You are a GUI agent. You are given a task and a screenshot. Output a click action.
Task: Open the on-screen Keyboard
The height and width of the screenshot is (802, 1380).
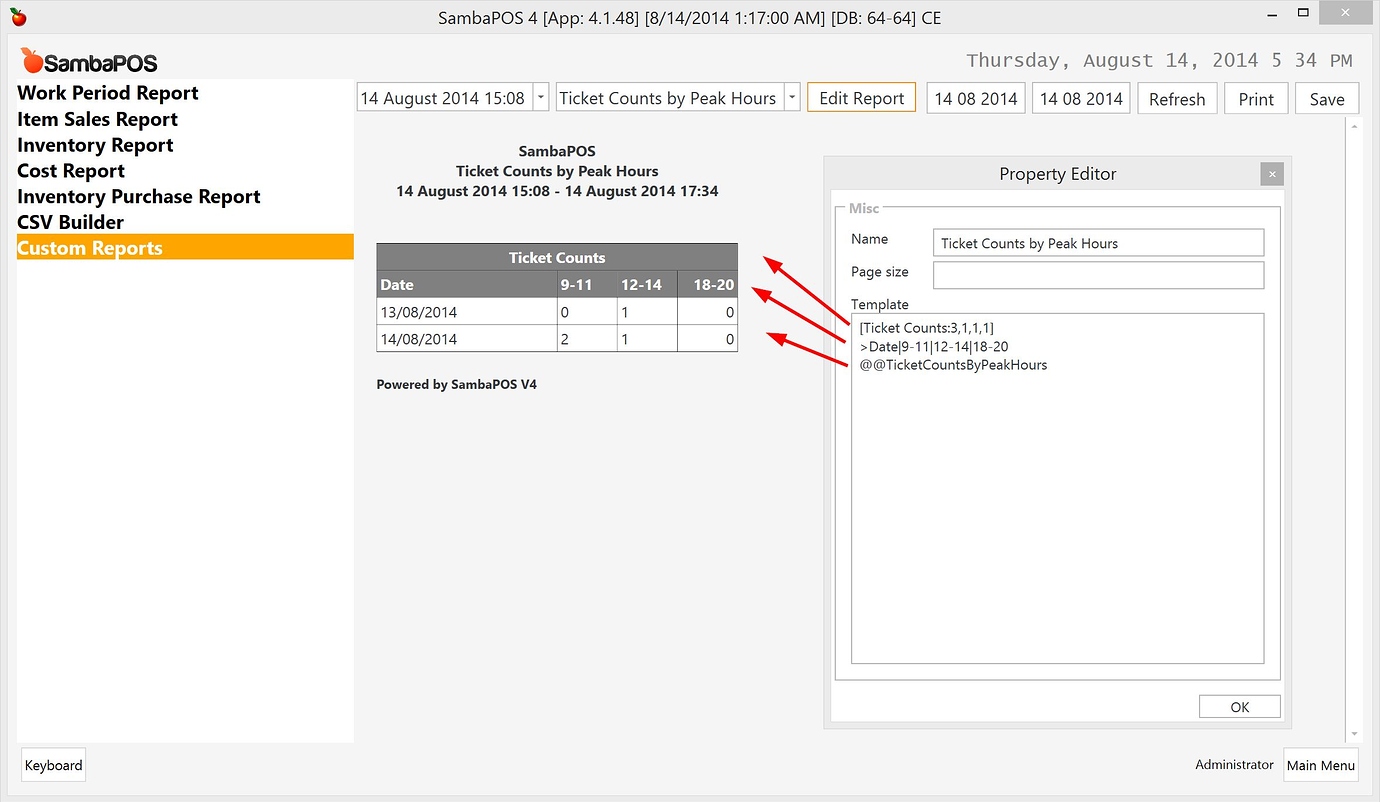[53, 764]
